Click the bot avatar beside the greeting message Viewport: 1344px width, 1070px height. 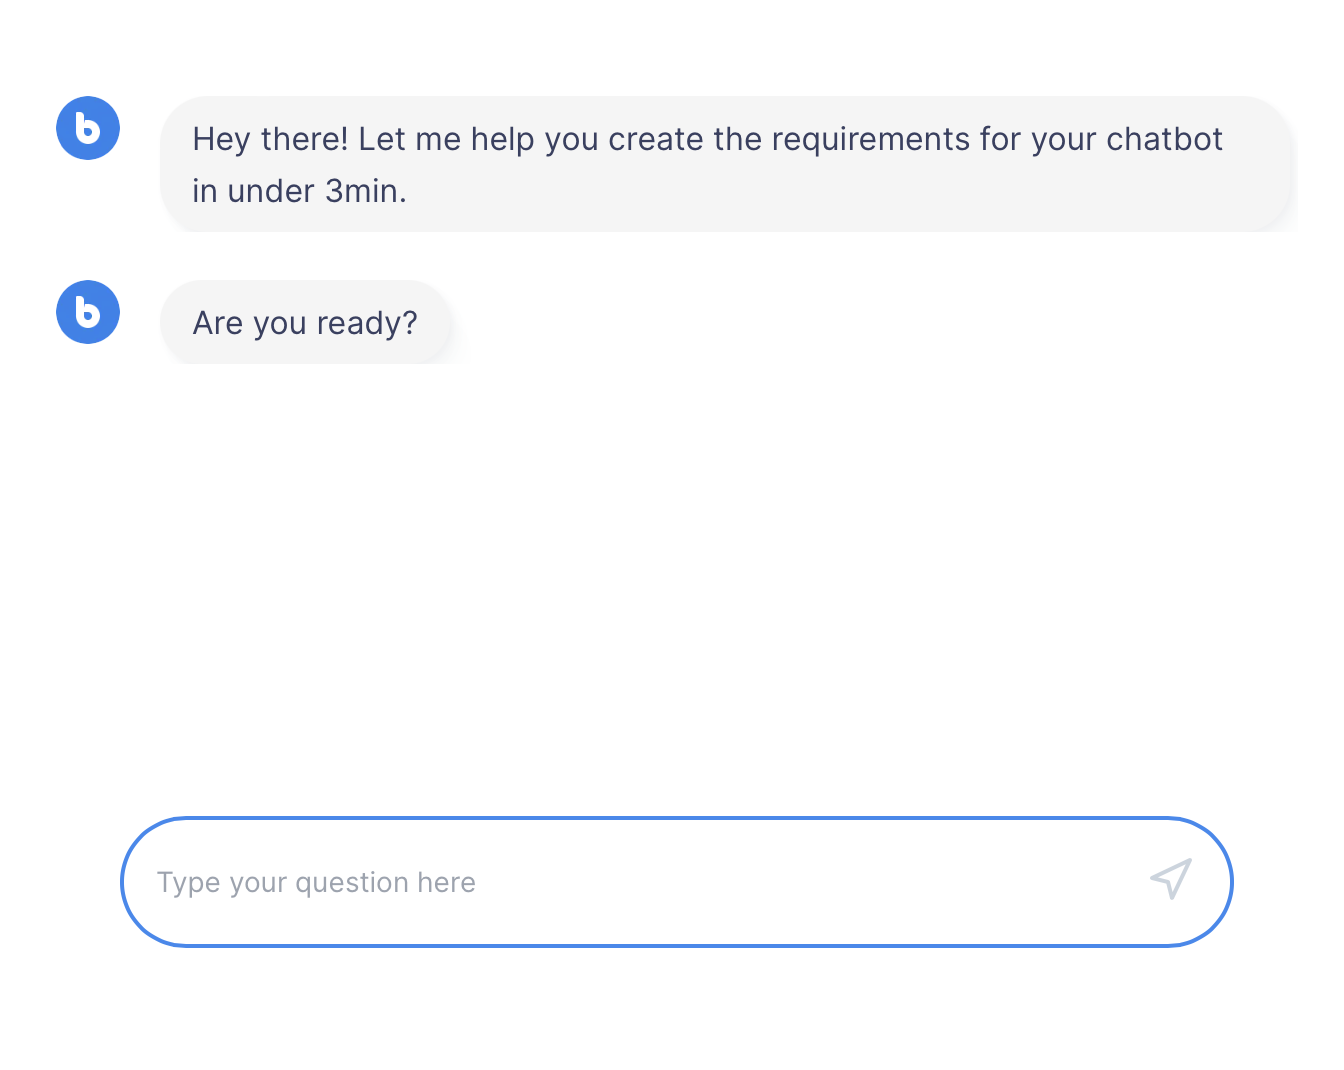(x=88, y=128)
